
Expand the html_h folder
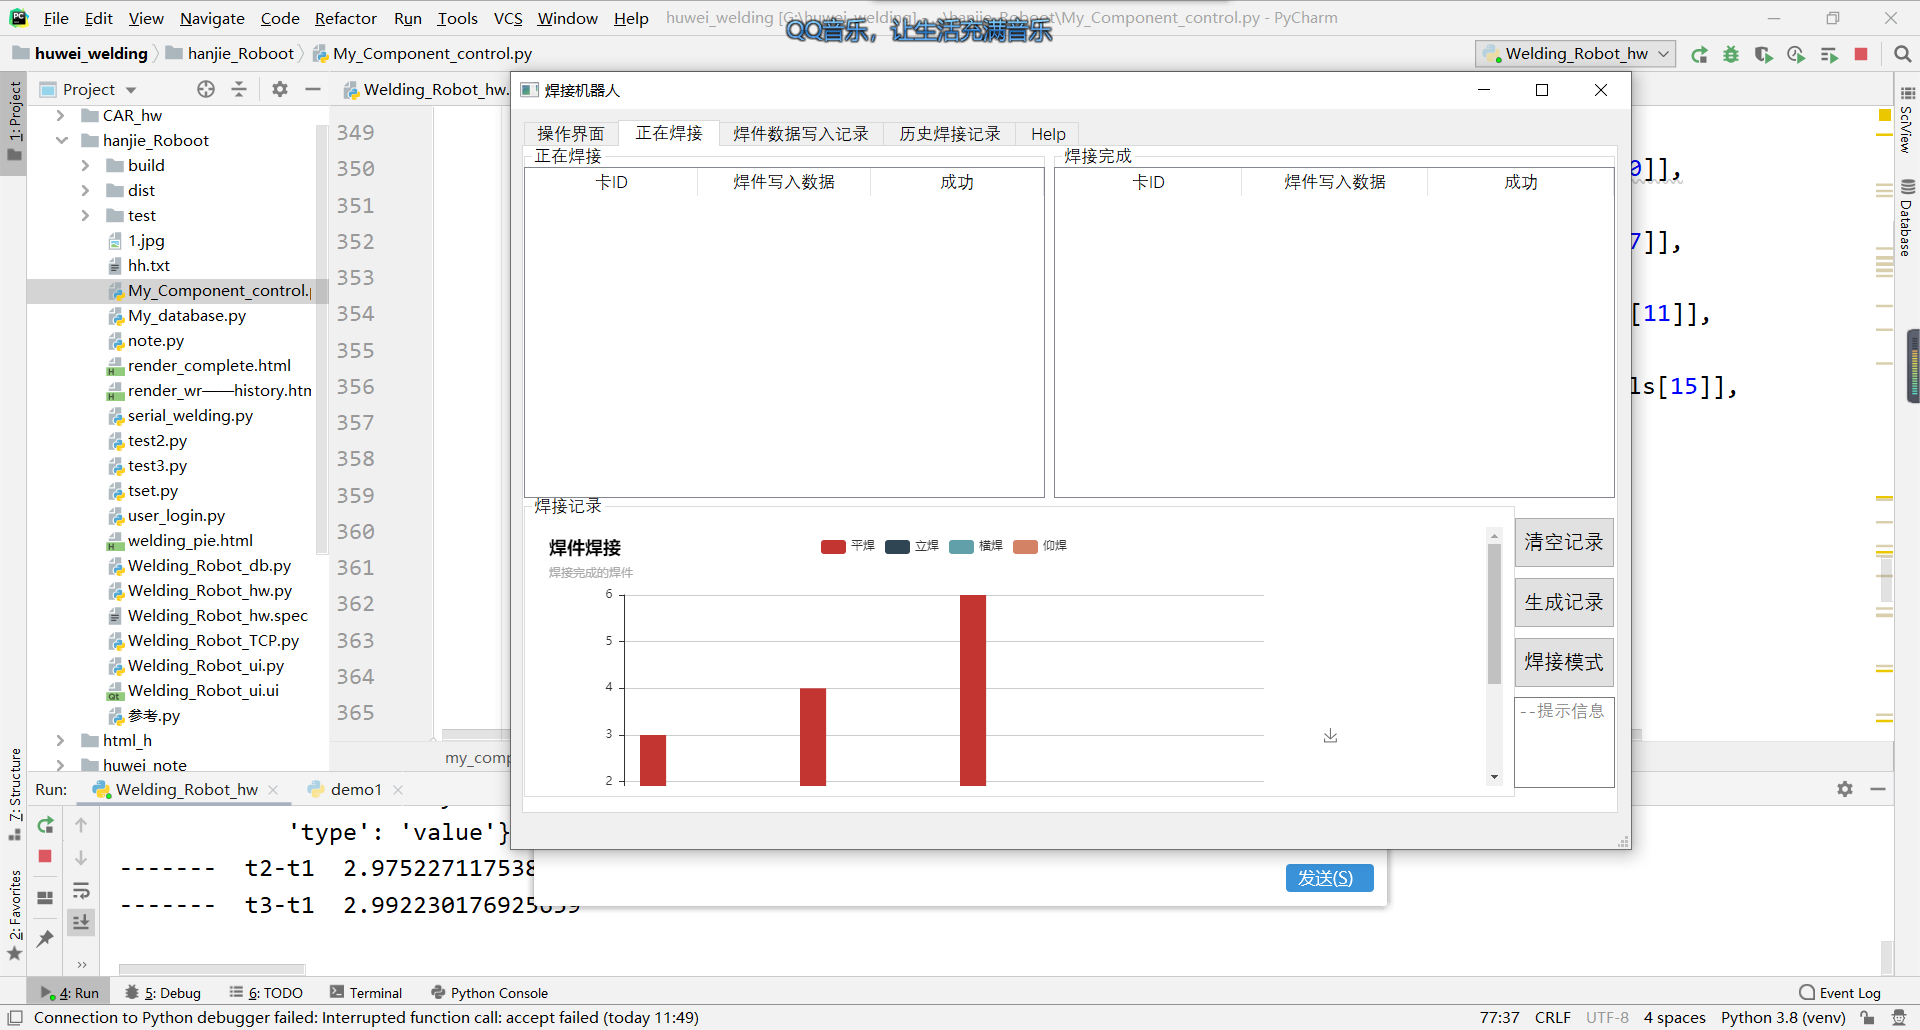pos(62,740)
